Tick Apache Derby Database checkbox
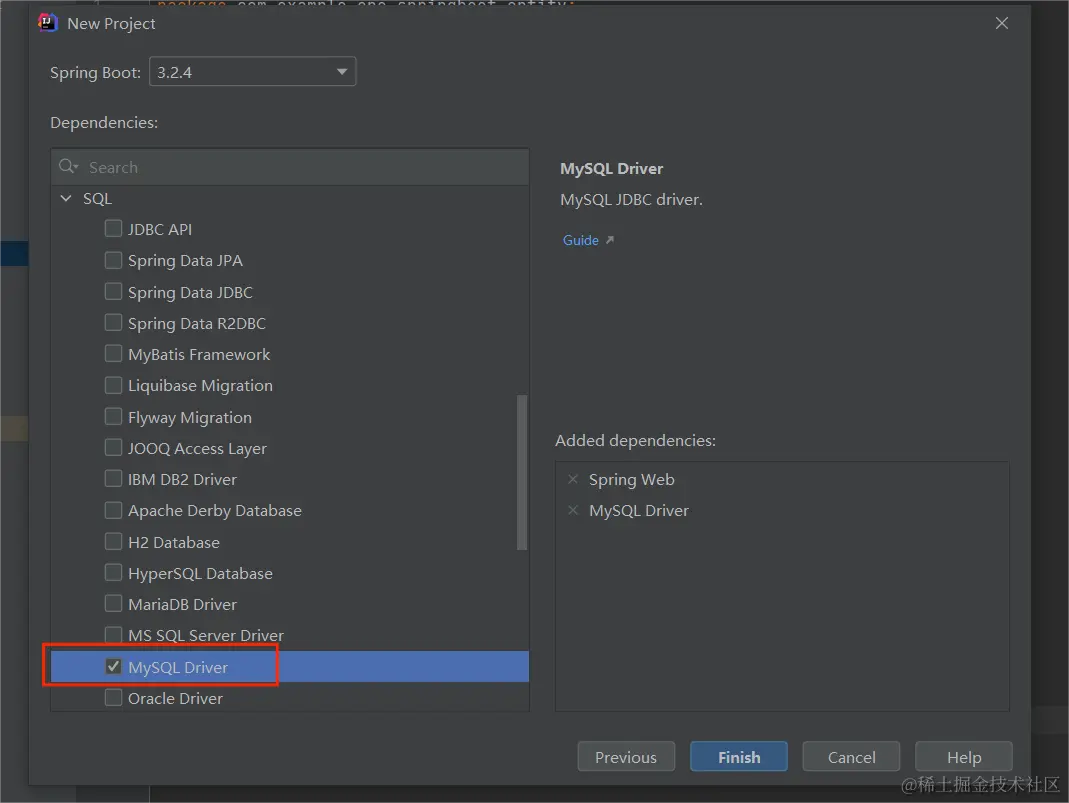1069x803 pixels. point(113,510)
